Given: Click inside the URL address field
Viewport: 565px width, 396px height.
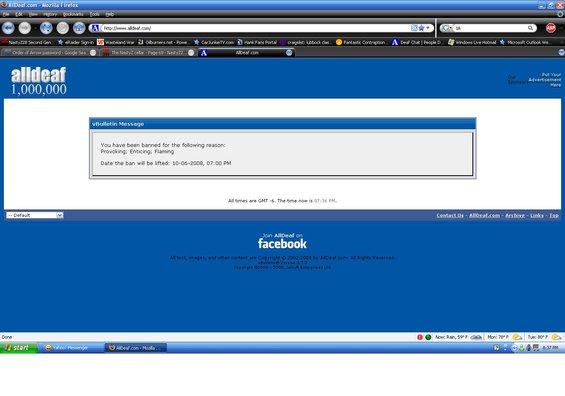Looking at the screenshot, I should click(x=256, y=28).
